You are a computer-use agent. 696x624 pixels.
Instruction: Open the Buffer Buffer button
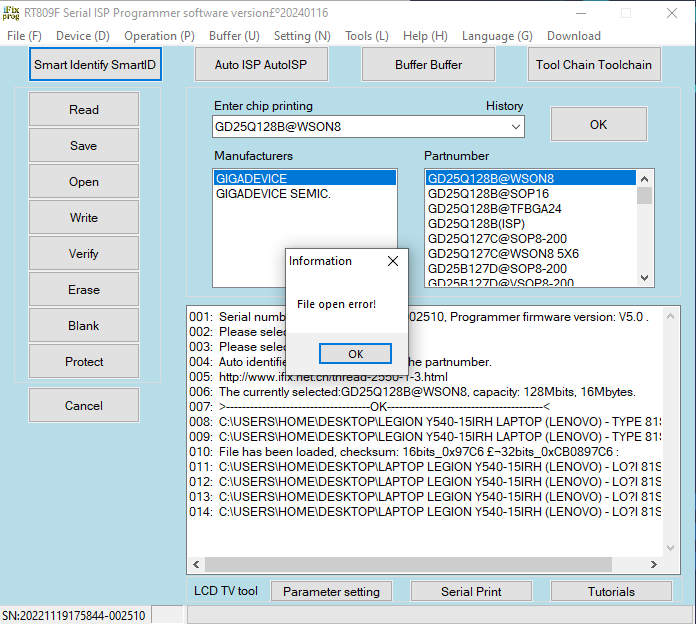click(x=428, y=65)
